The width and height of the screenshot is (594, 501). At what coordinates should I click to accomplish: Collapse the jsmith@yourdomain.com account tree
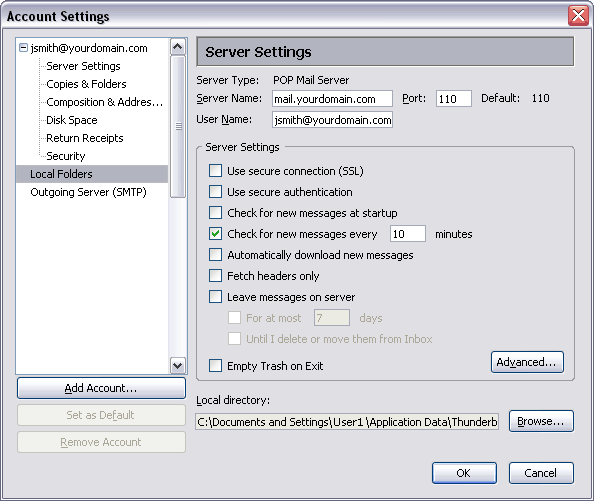tap(23, 48)
